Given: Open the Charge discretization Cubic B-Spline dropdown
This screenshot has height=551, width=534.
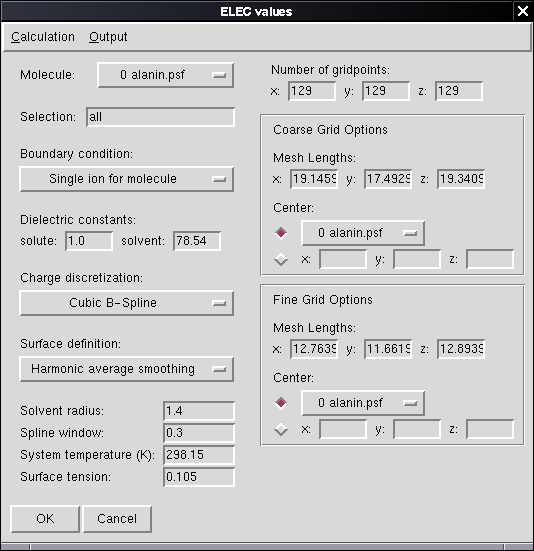Looking at the screenshot, I should tap(126, 303).
